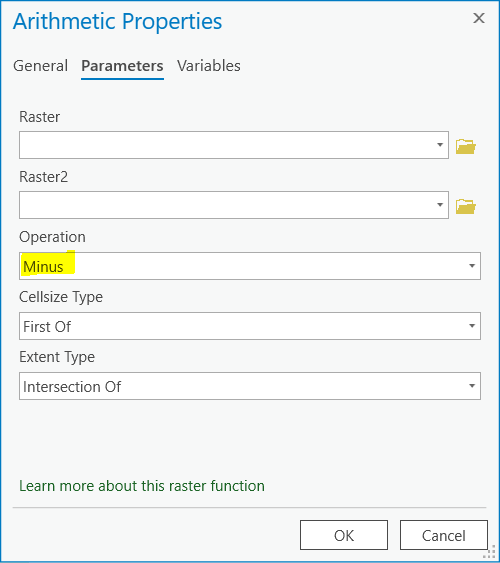Browse for the Raster input using folder icon
Image resolution: width=500 pixels, height=563 pixels.
(466, 146)
